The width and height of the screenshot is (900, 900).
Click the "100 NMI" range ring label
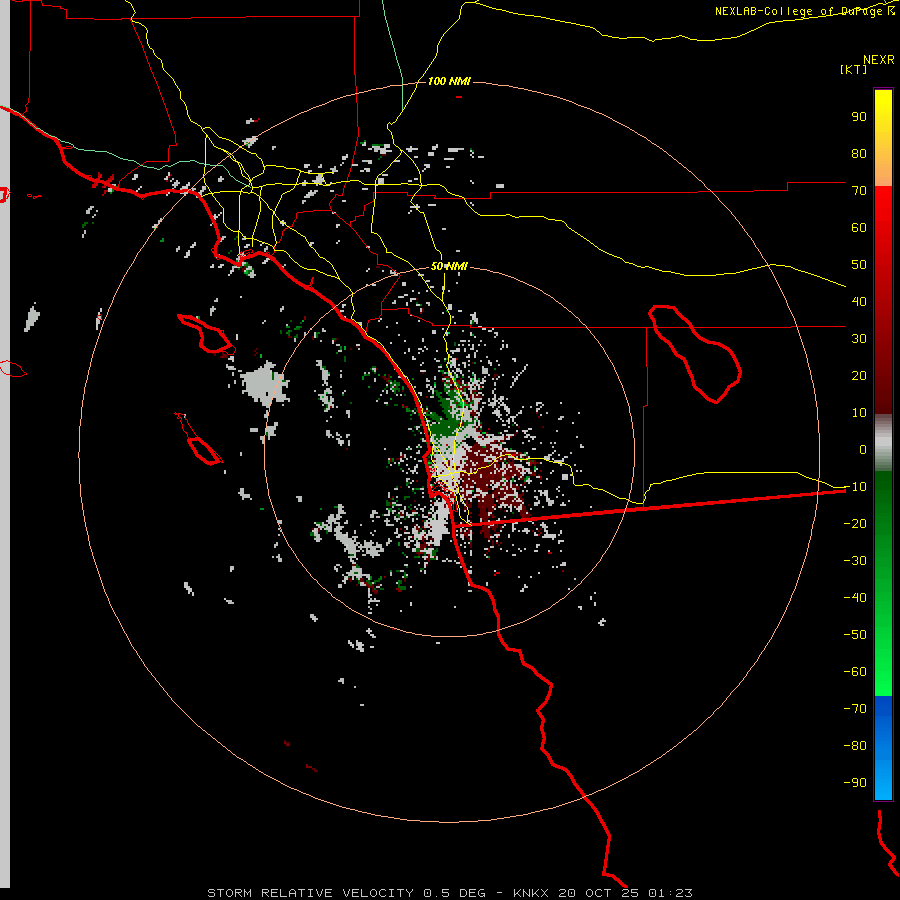coord(449,81)
